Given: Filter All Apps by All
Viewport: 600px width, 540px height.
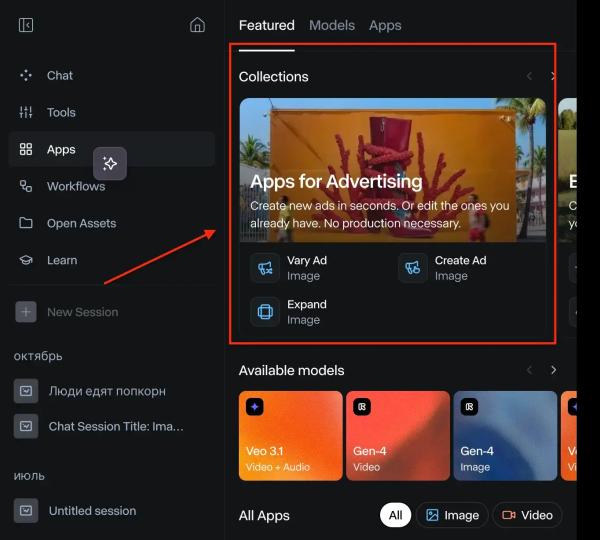Looking at the screenshot, I should pos(395,515).
